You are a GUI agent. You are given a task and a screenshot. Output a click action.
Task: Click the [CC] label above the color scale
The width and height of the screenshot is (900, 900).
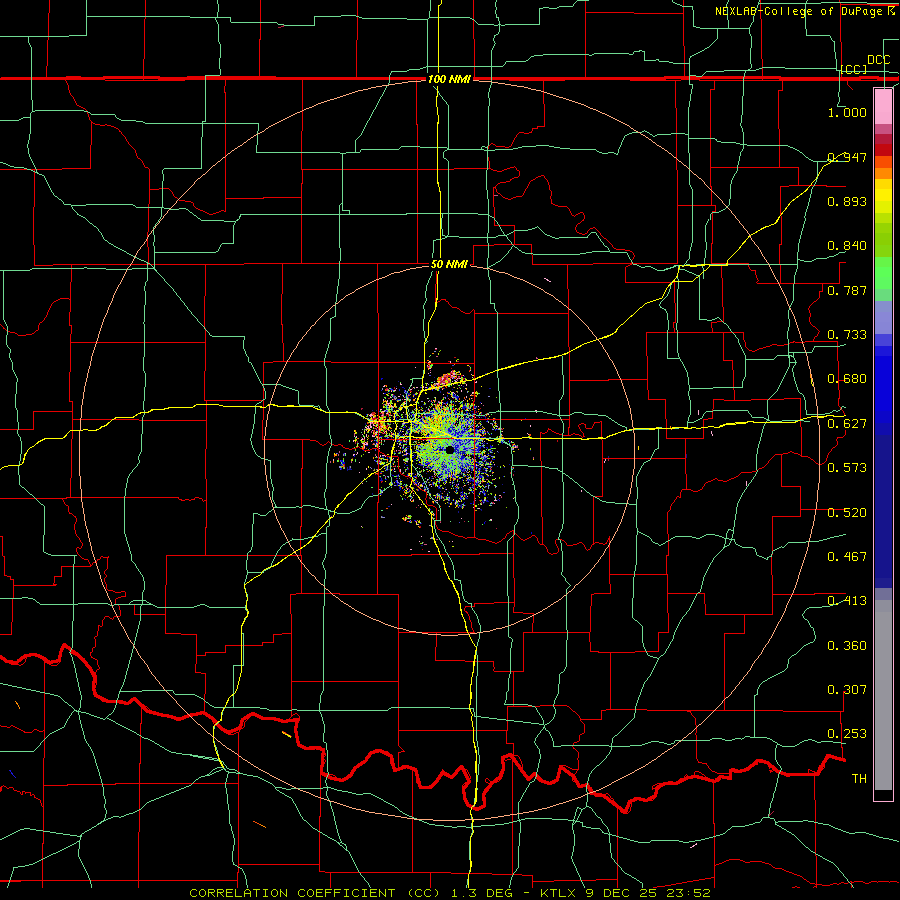coord(854,69)
